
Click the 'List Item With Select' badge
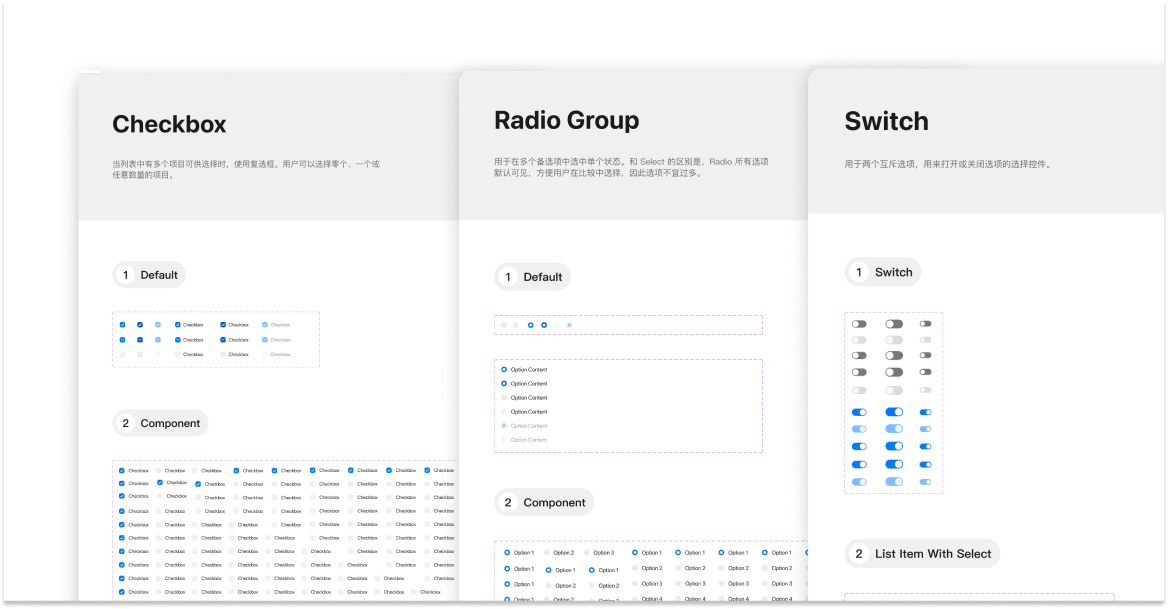922,553
